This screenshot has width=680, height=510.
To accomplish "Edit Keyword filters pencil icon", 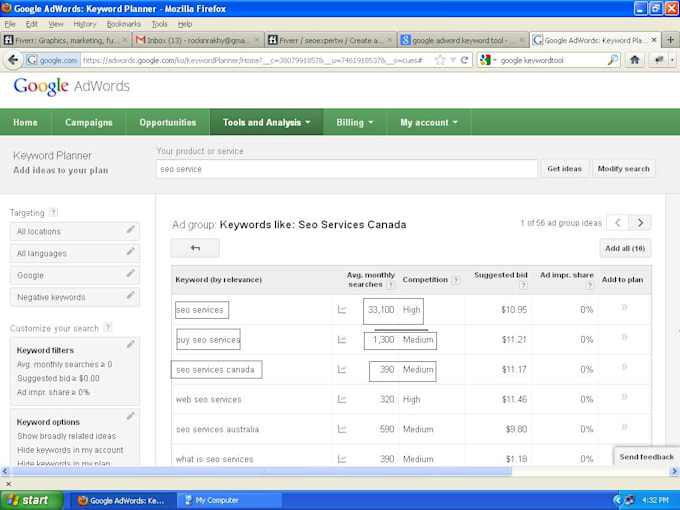I will (x=131, y=344).
